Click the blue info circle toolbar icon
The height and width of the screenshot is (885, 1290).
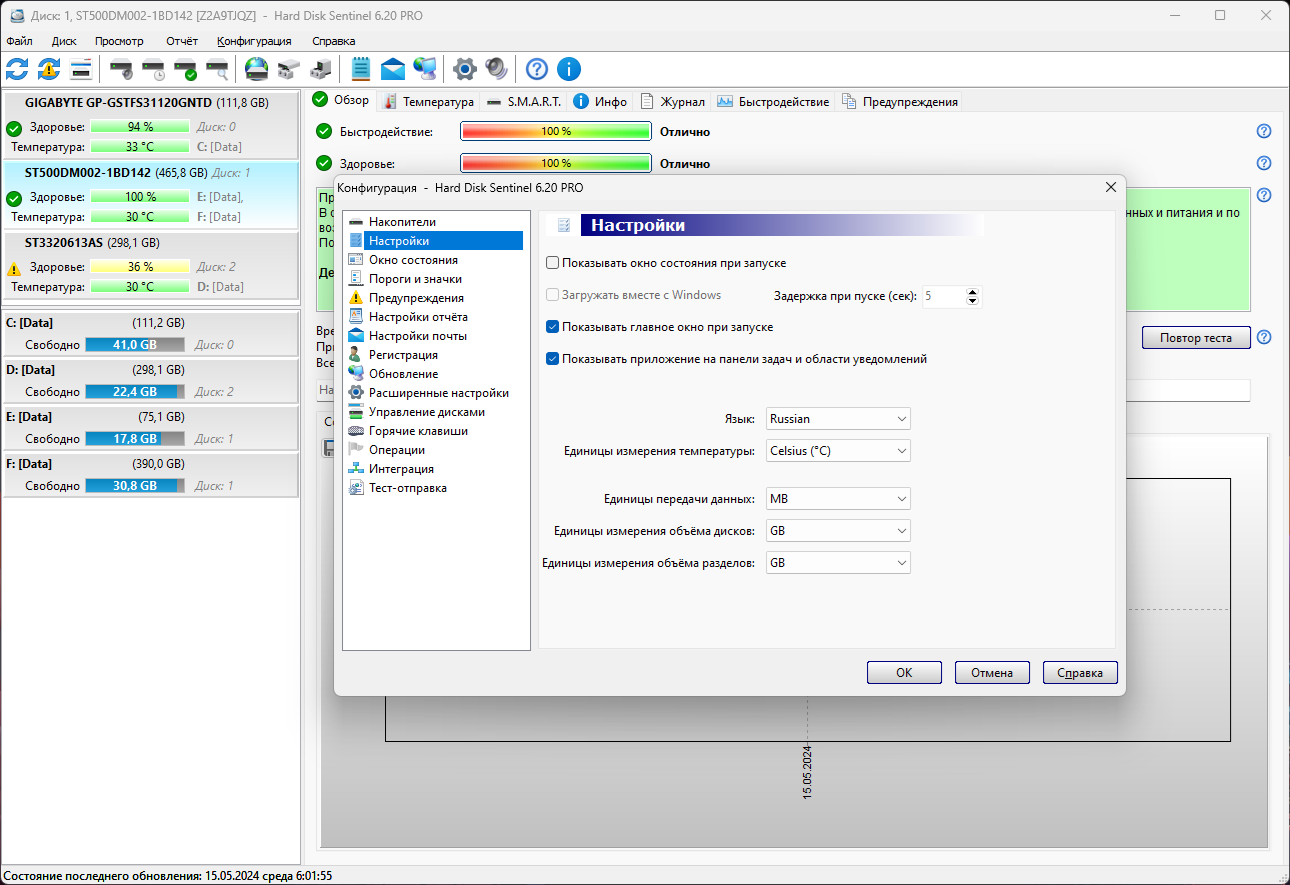pyautogui.click(x=569, y=69)
